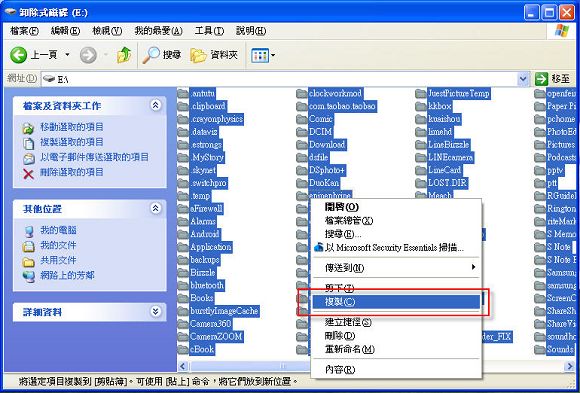Select the bluetooth folder icon
Image resolution: width=580 pixels, height=393 pixels.
[183, 285]
